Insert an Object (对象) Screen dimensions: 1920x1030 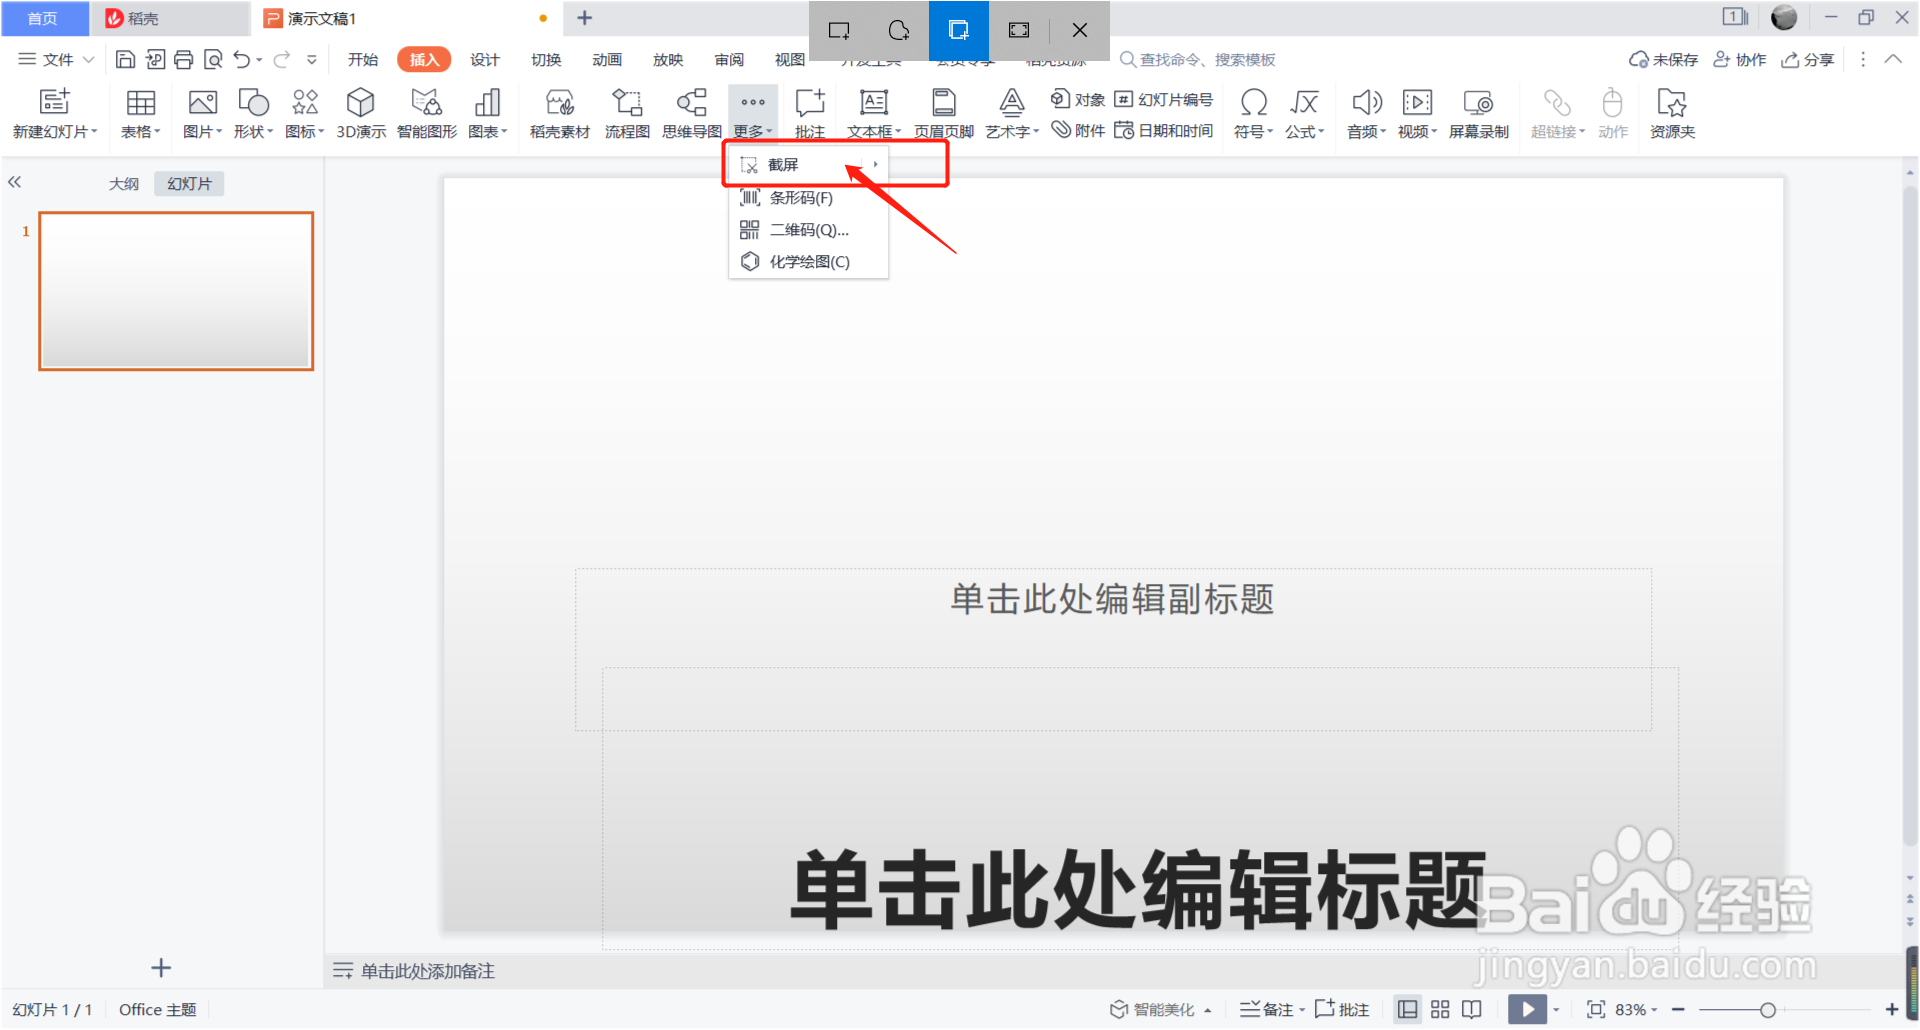click(1078, 99)
